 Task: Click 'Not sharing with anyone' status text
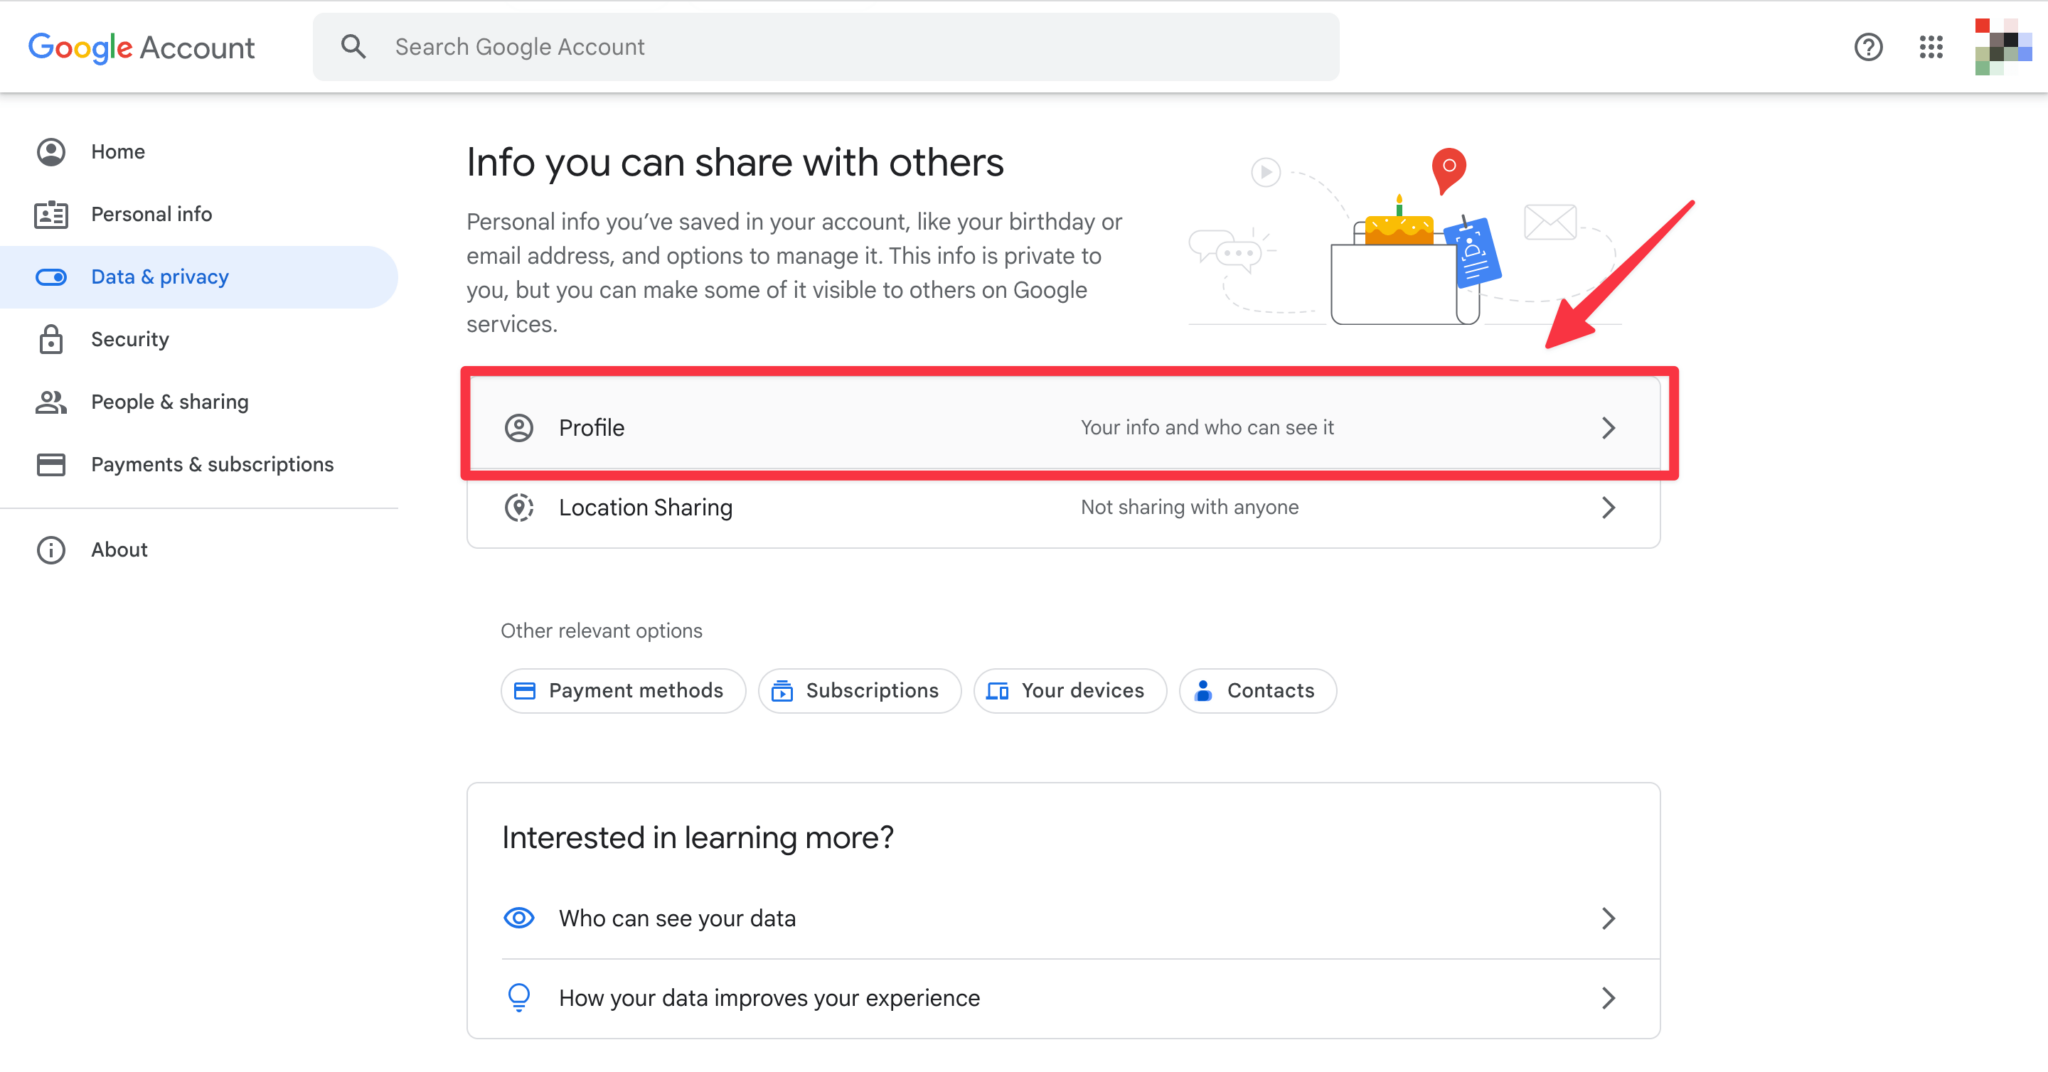pyautogui.click(x=1190, y=508)
